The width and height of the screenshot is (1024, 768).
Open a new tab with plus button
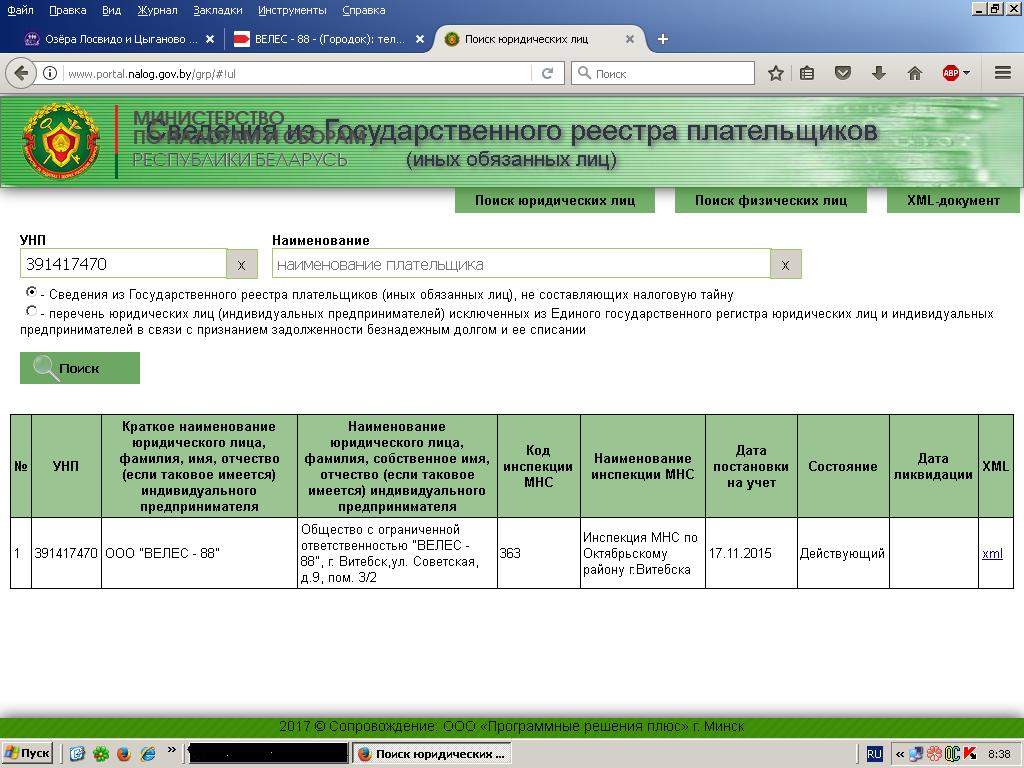662,39
